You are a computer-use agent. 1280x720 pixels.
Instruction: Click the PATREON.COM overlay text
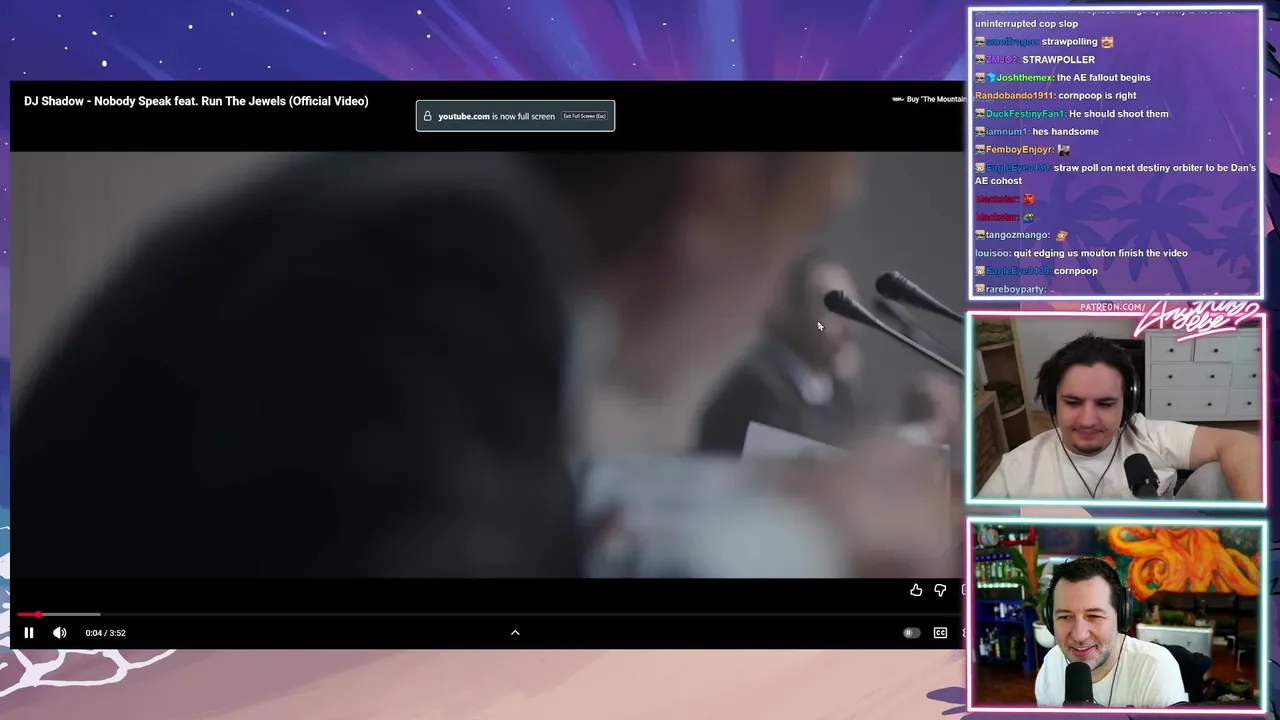pos(1113,308)
